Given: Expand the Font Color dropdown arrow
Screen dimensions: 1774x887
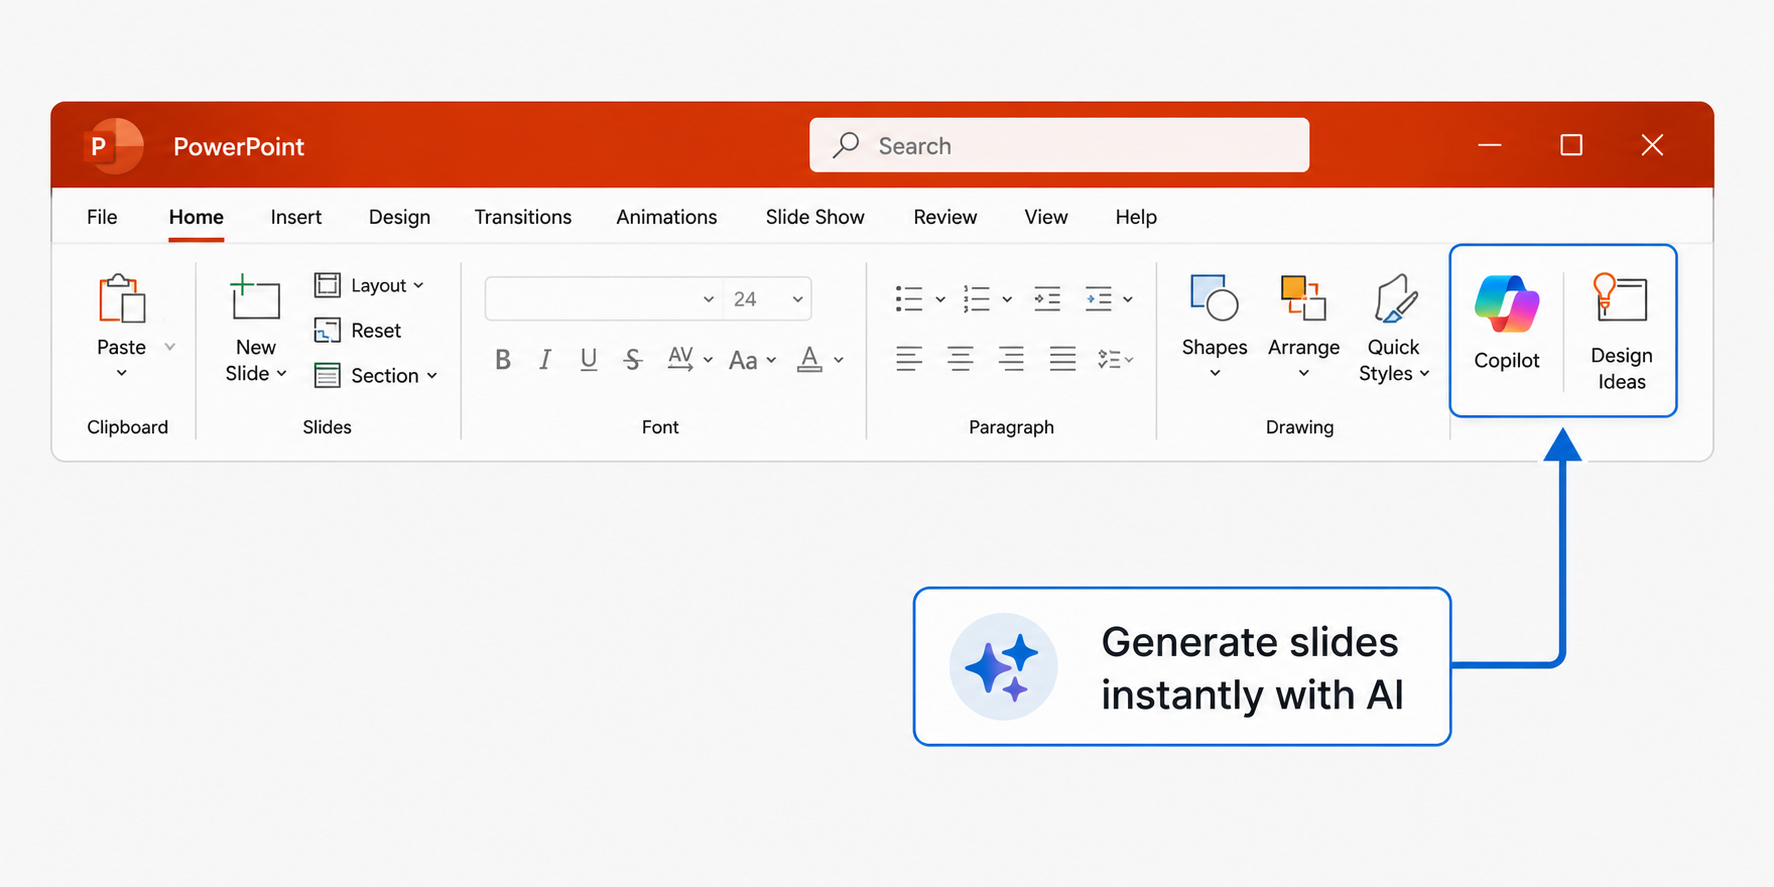Looking at the screenshot, I should pos(839,360).
